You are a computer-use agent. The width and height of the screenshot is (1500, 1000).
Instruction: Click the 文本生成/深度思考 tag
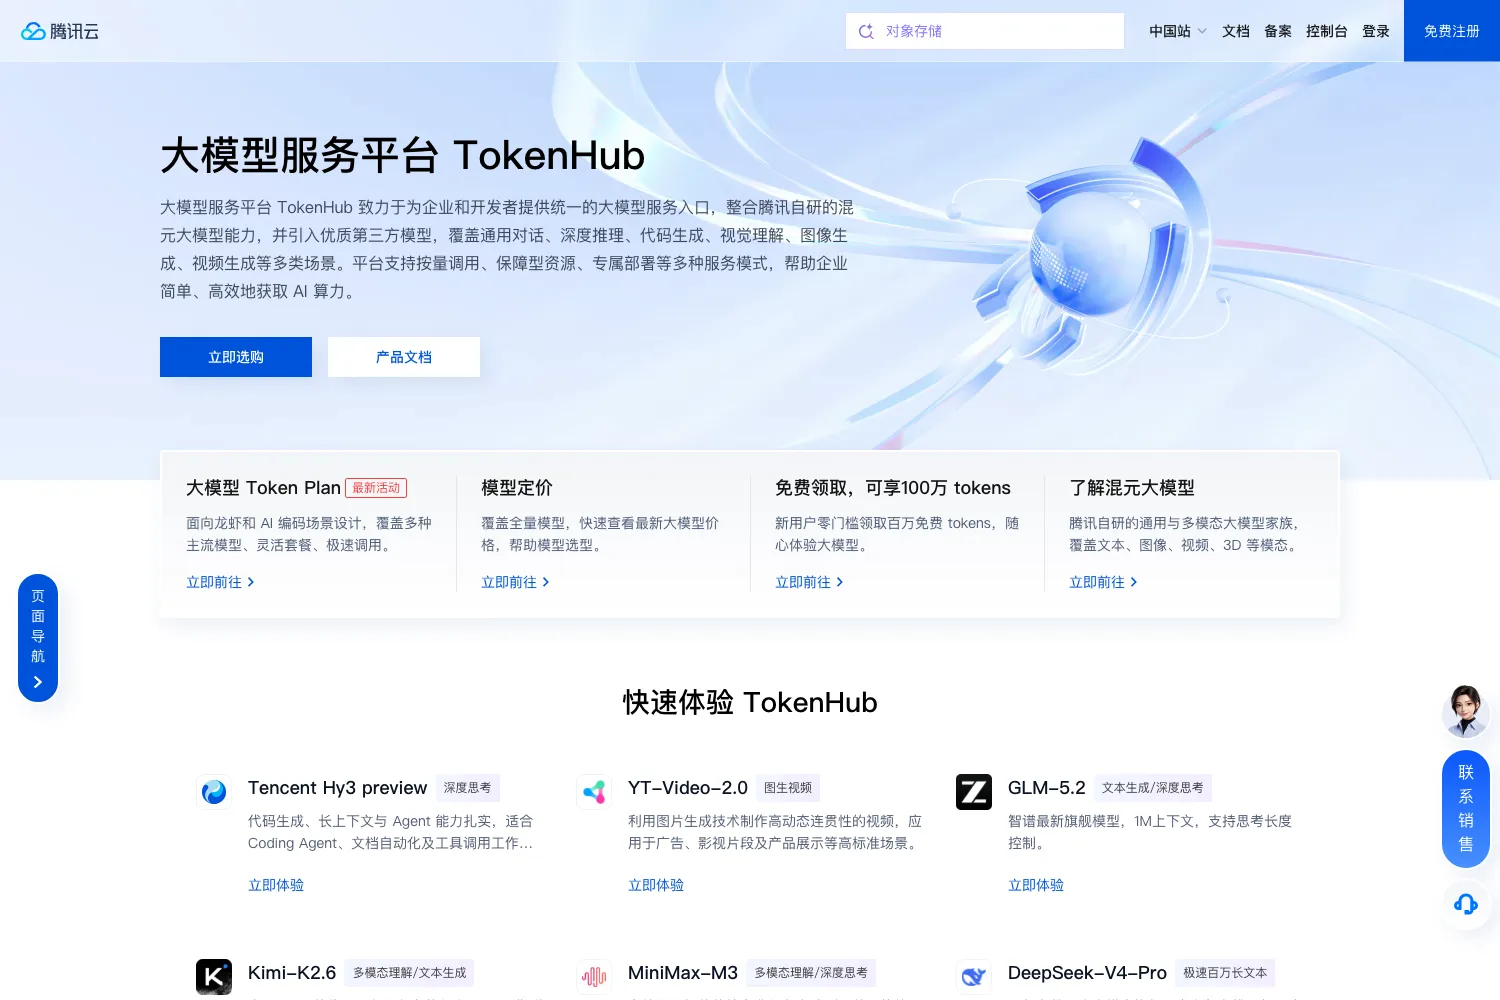point(1153,788)
